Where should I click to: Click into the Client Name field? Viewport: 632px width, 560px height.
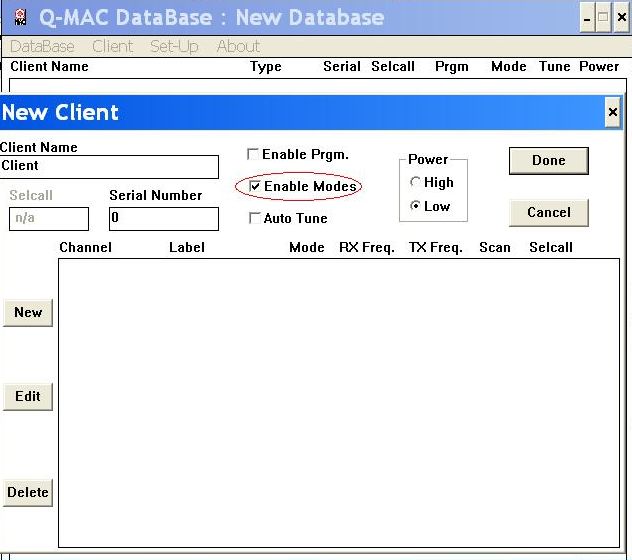click(x=109, y=167)
